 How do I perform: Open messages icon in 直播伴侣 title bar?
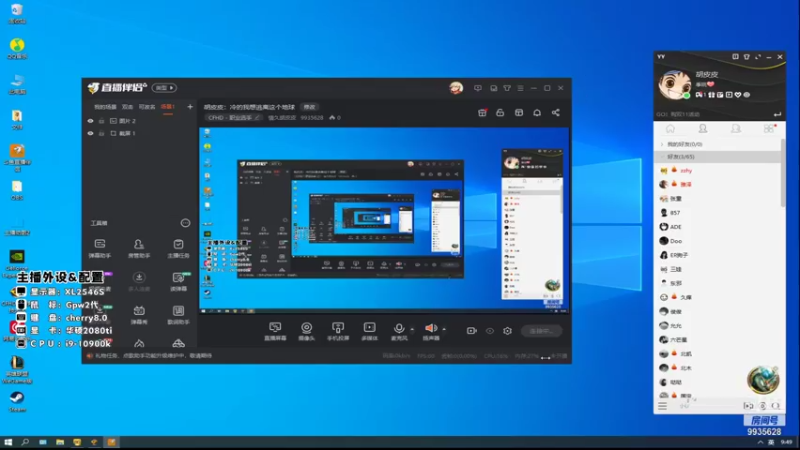pos(478,88)
